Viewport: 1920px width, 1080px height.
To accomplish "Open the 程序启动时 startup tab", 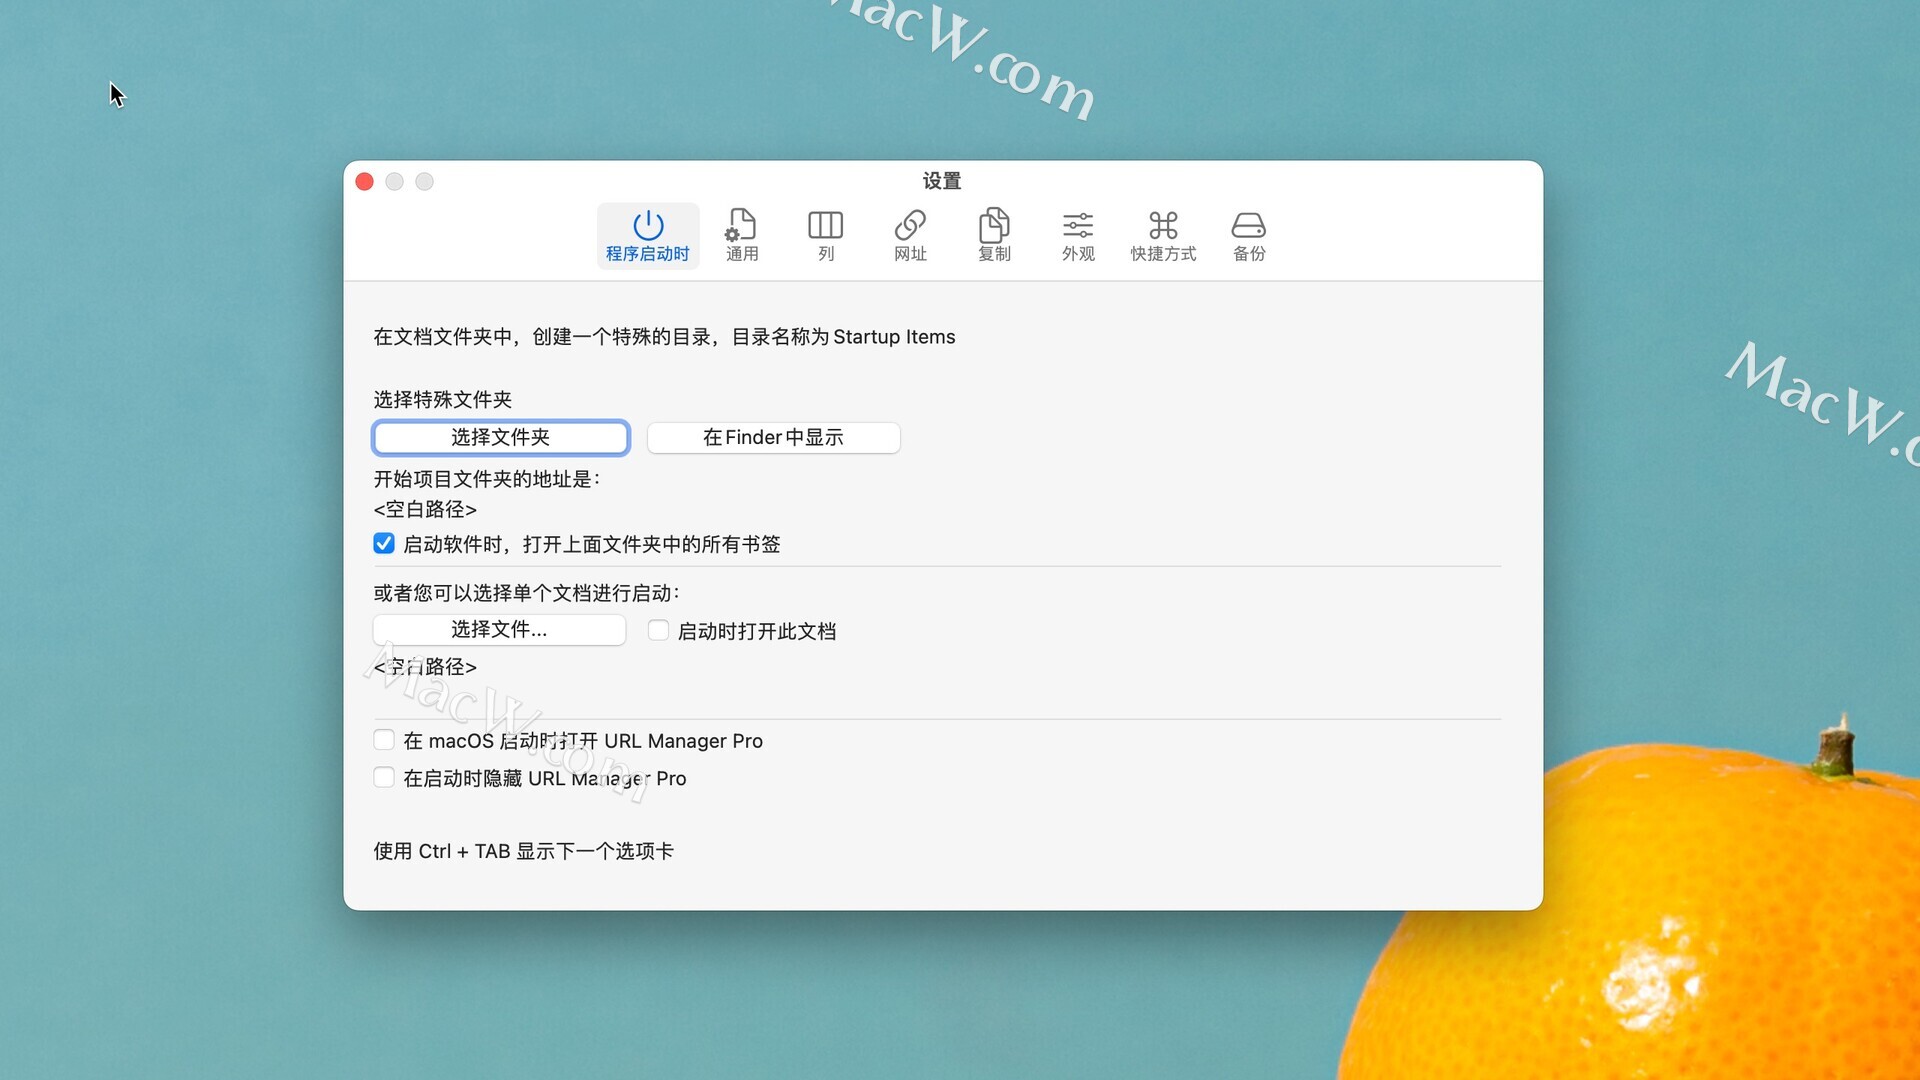I will click(647, 236).
